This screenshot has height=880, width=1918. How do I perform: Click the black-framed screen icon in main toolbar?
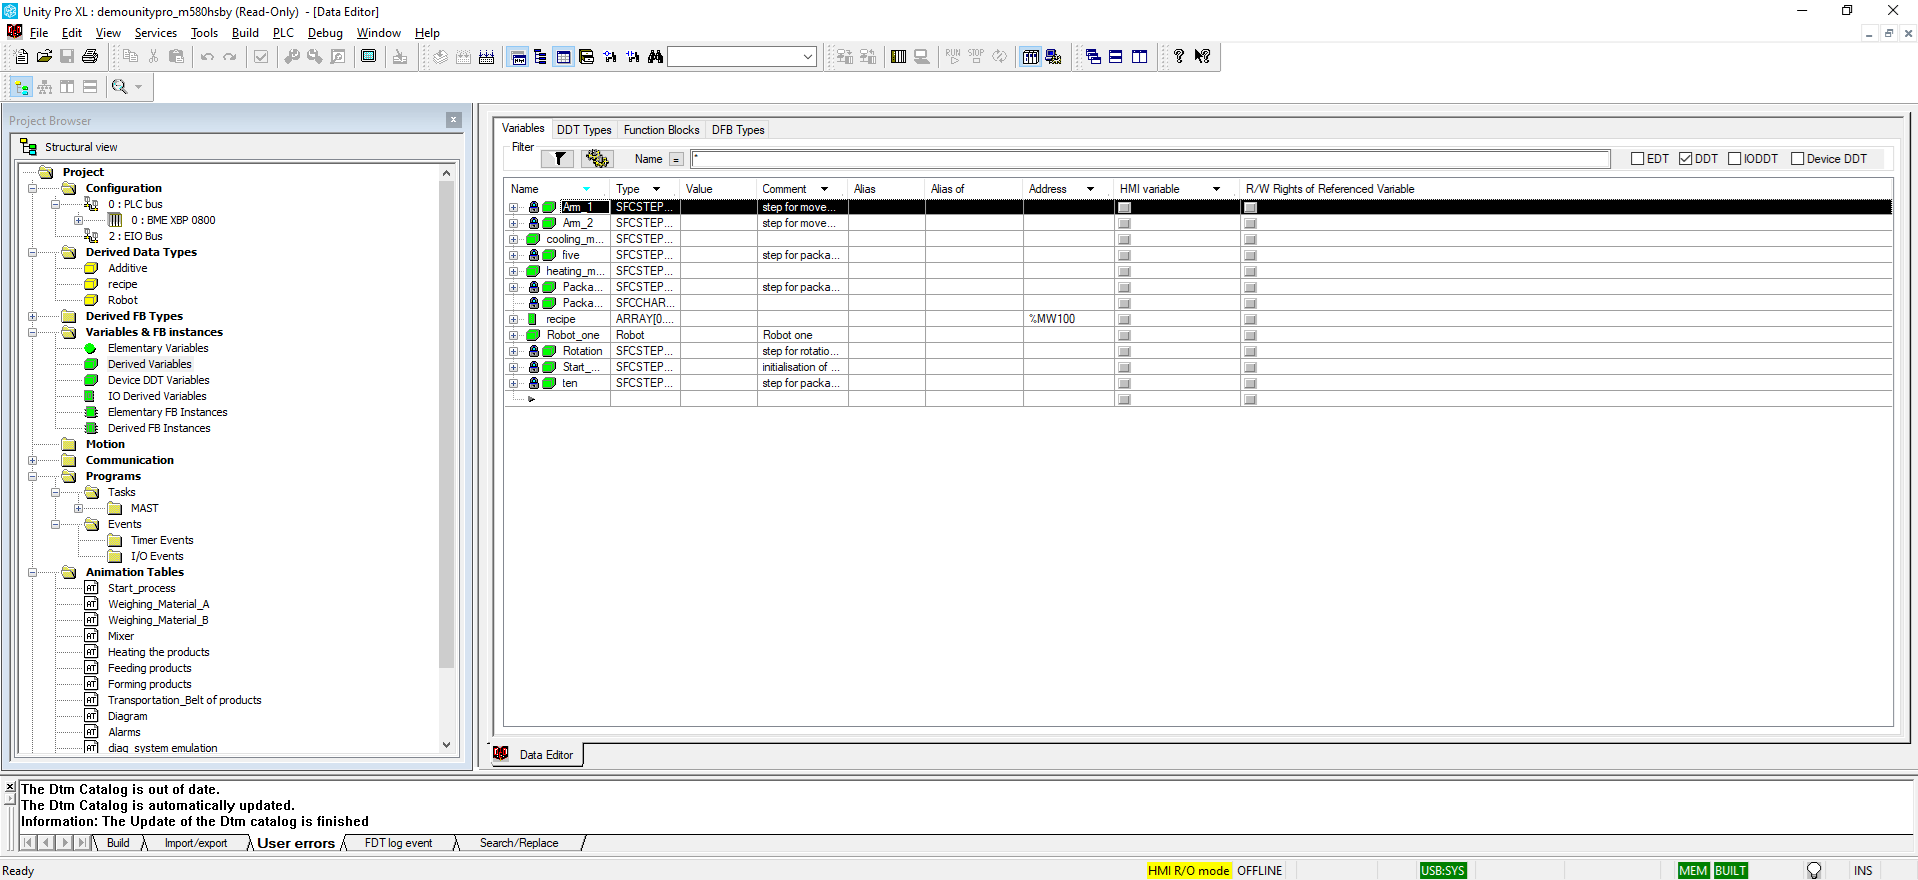[369, 57]
